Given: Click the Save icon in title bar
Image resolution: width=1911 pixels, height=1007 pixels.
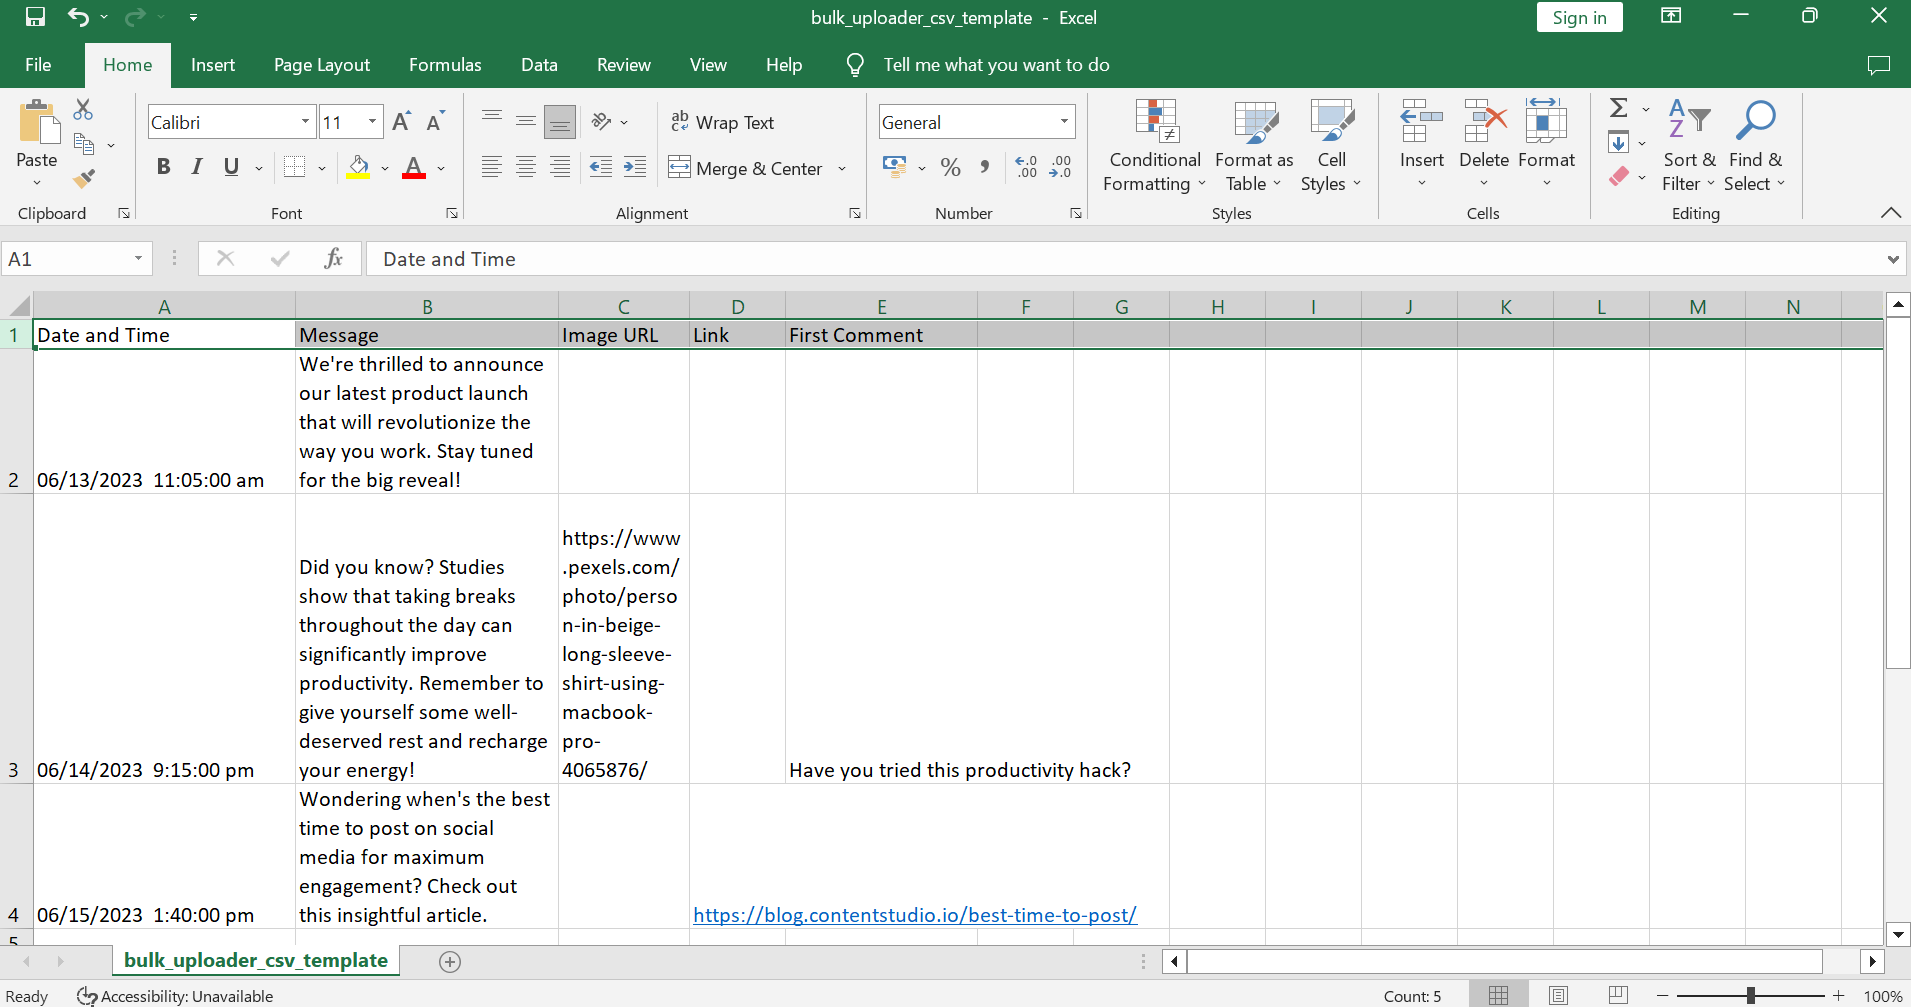Looking at the screenshot, I should click(35, 17).
